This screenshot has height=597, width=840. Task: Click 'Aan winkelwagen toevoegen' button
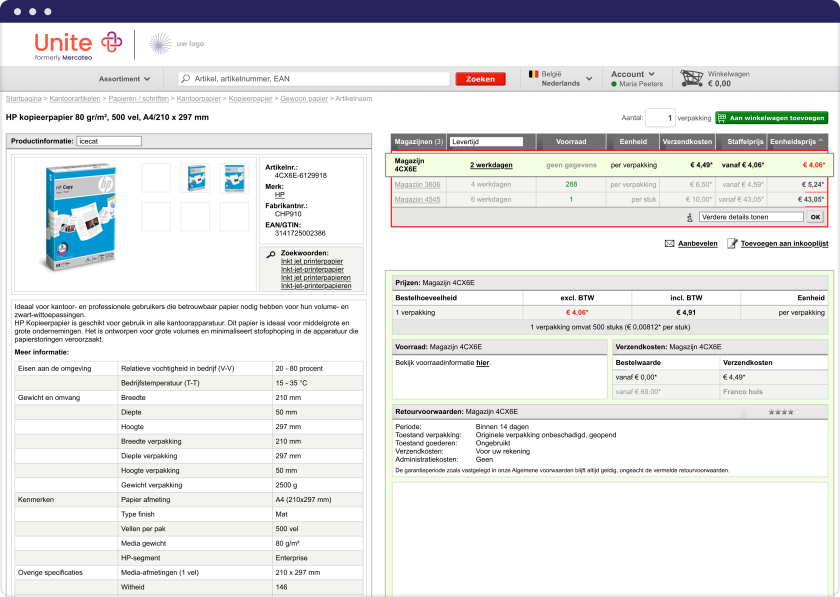pos(771,118)
